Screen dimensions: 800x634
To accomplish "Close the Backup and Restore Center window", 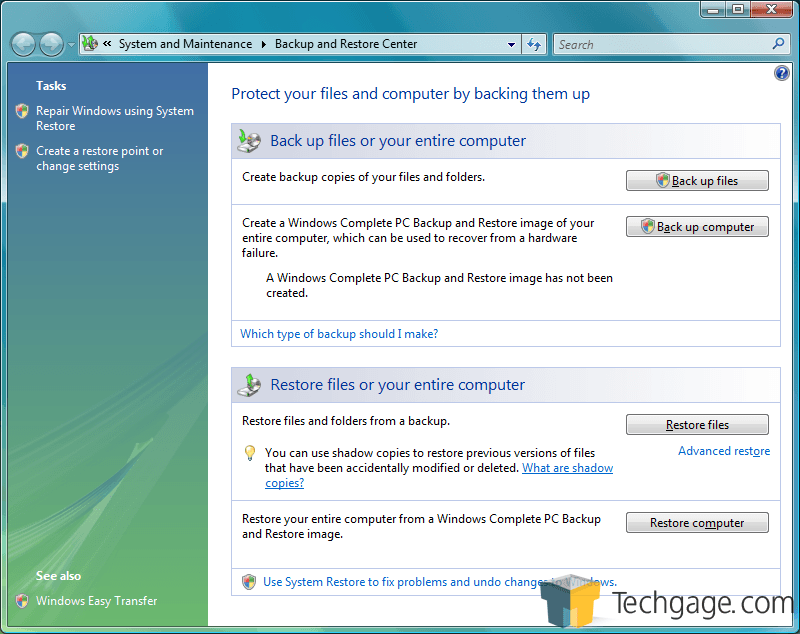I will pos(771,10).
